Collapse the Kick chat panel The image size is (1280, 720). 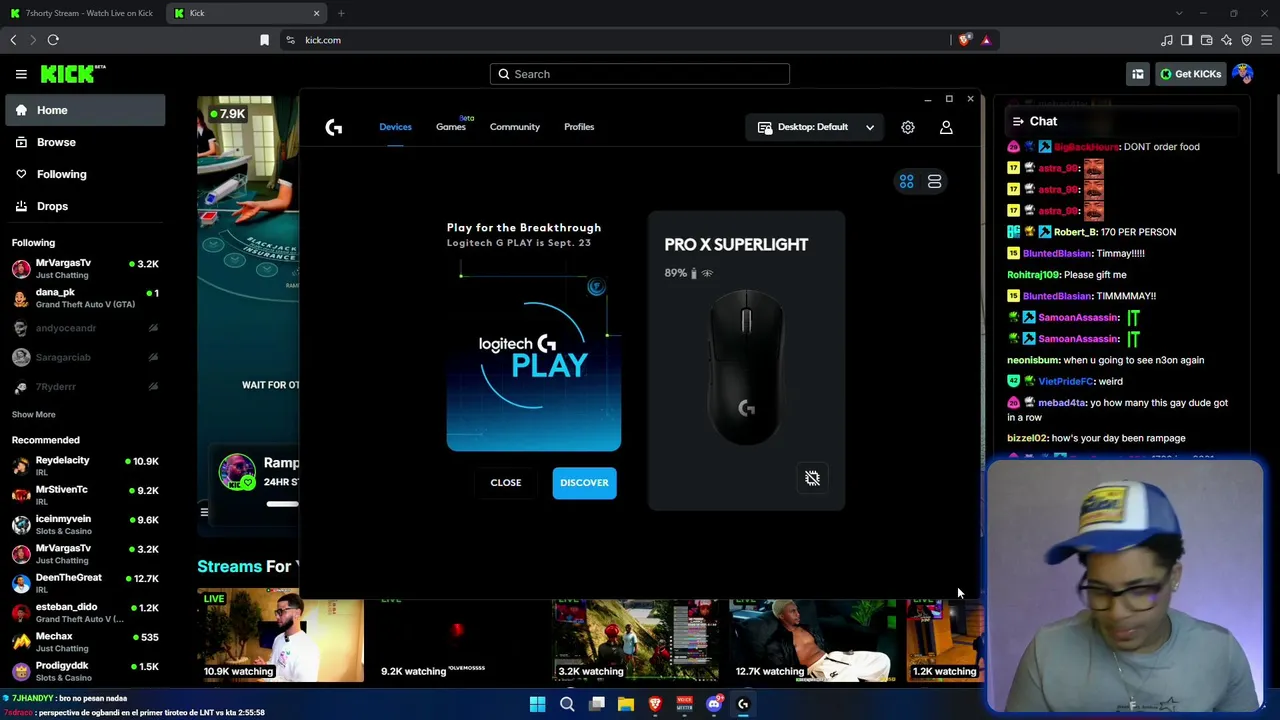1018,121
